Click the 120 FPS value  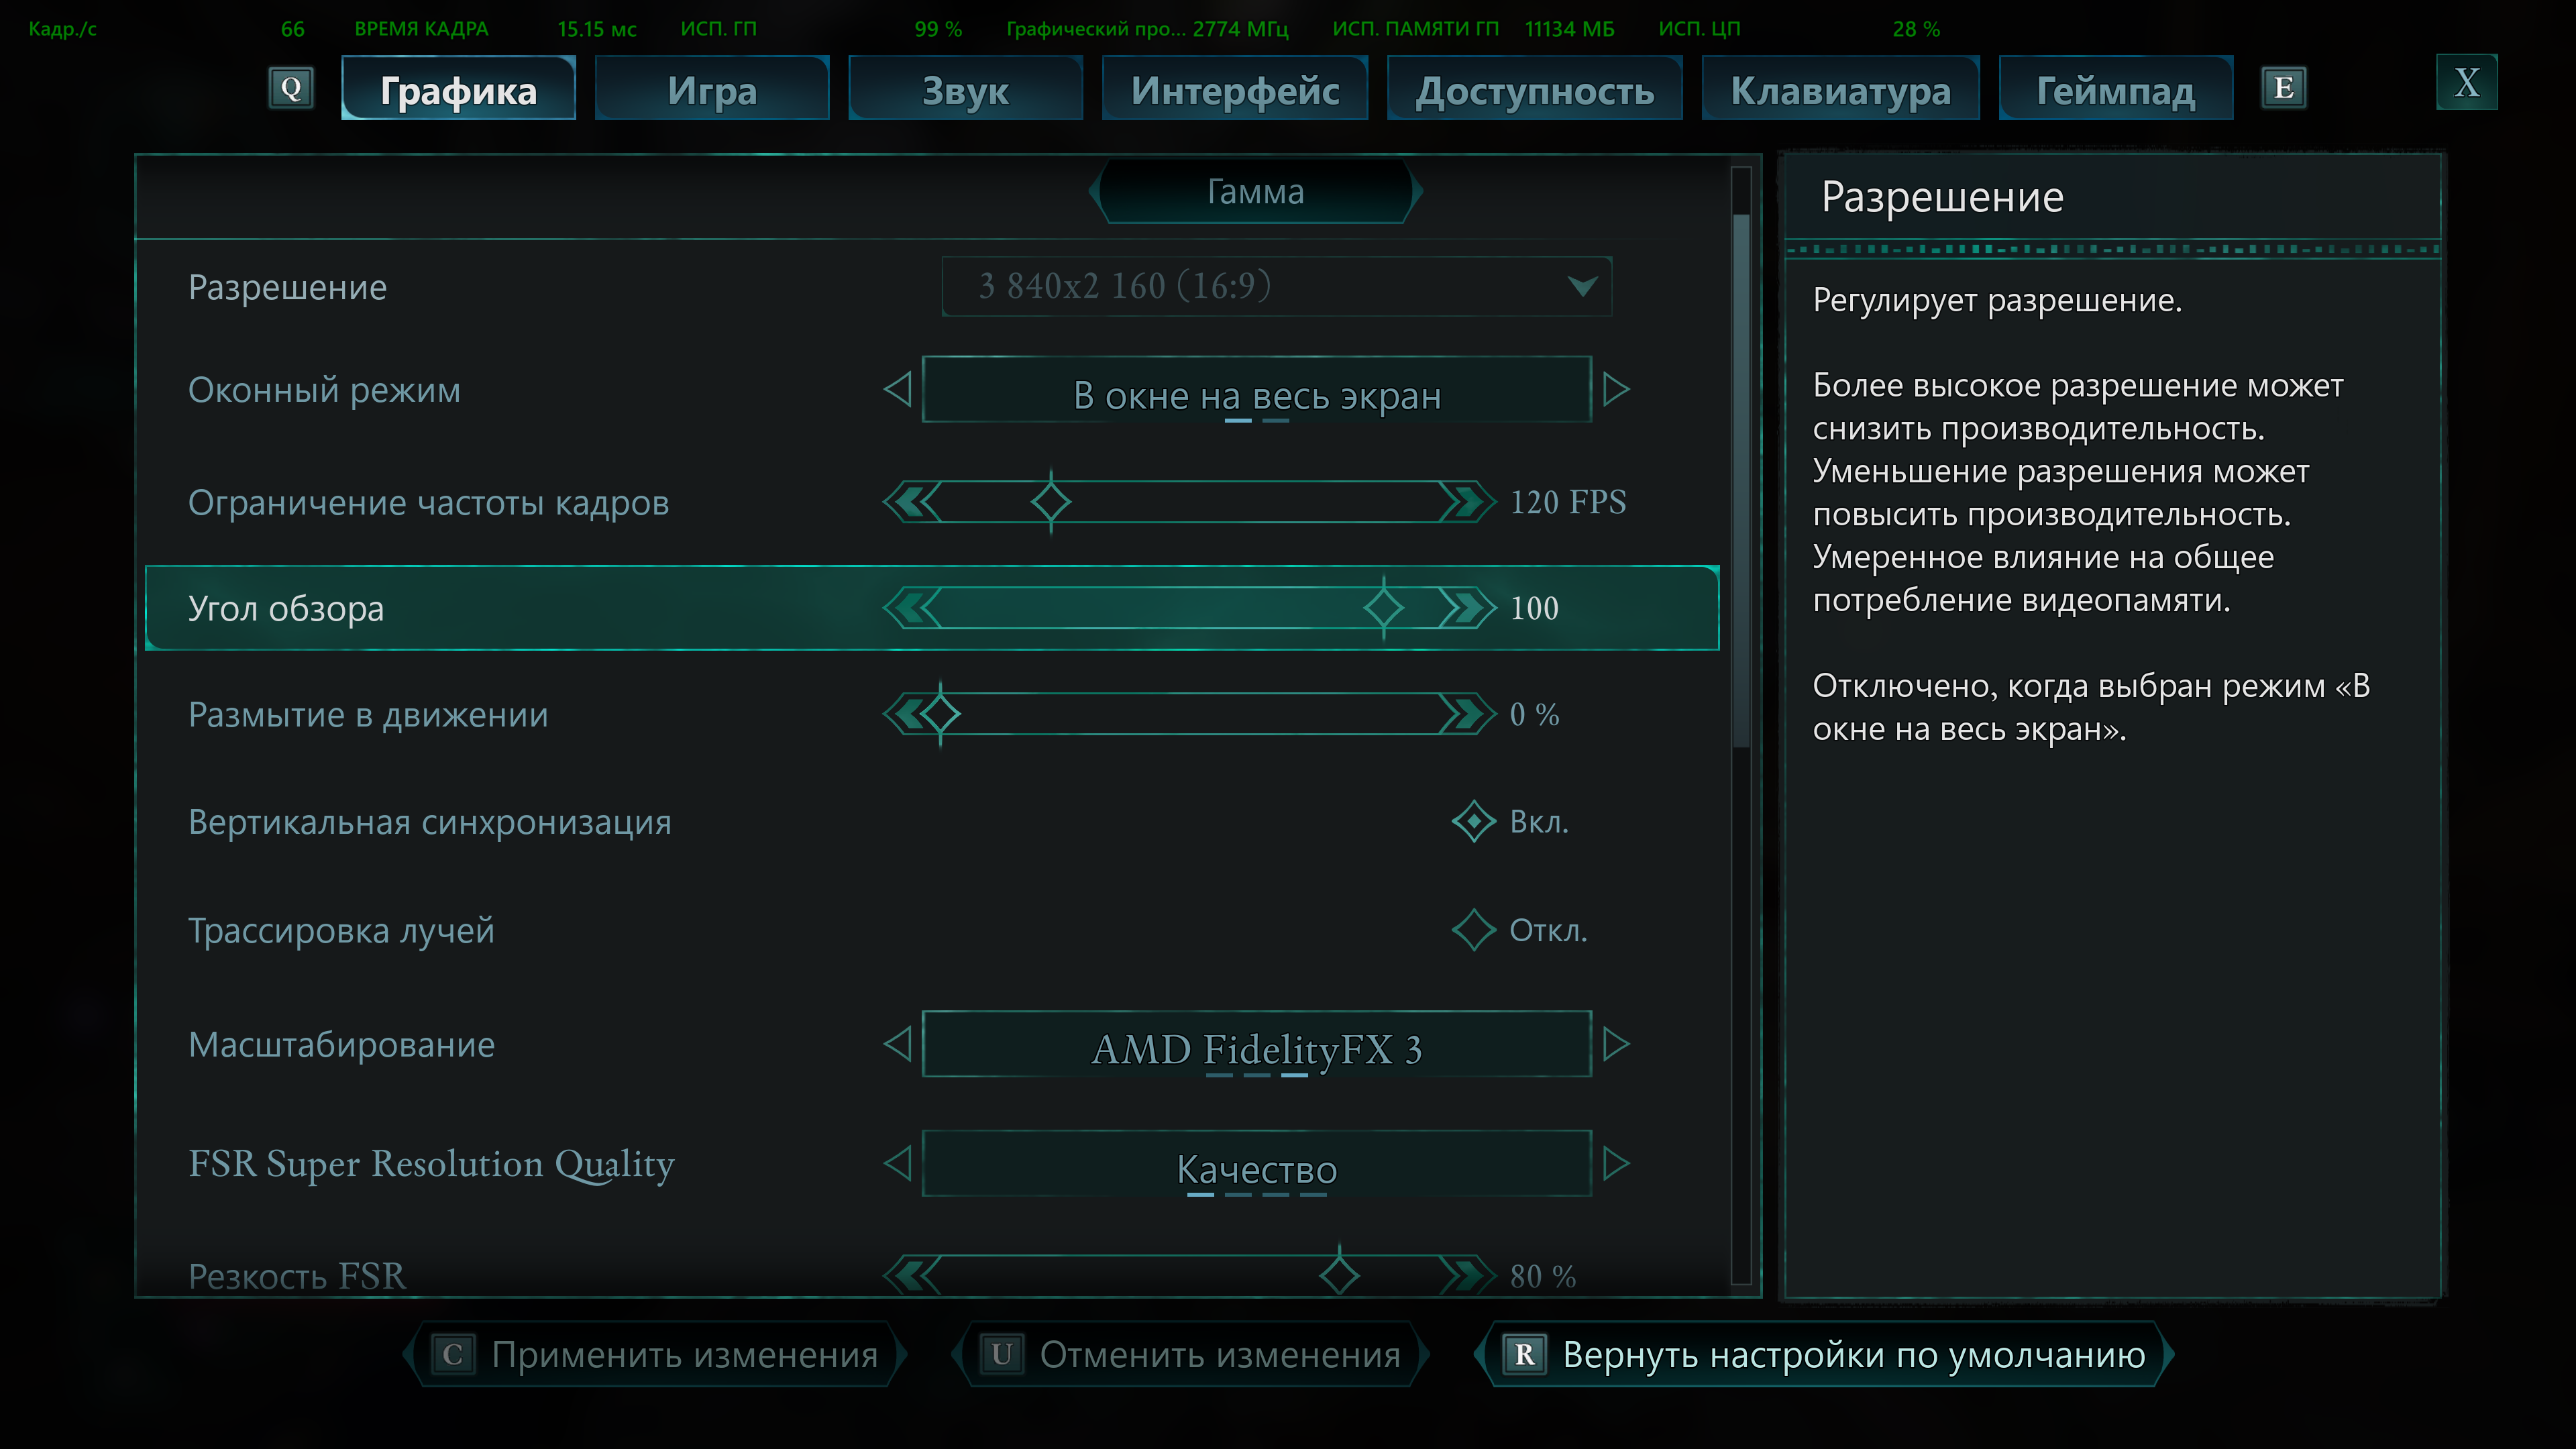1567,502
